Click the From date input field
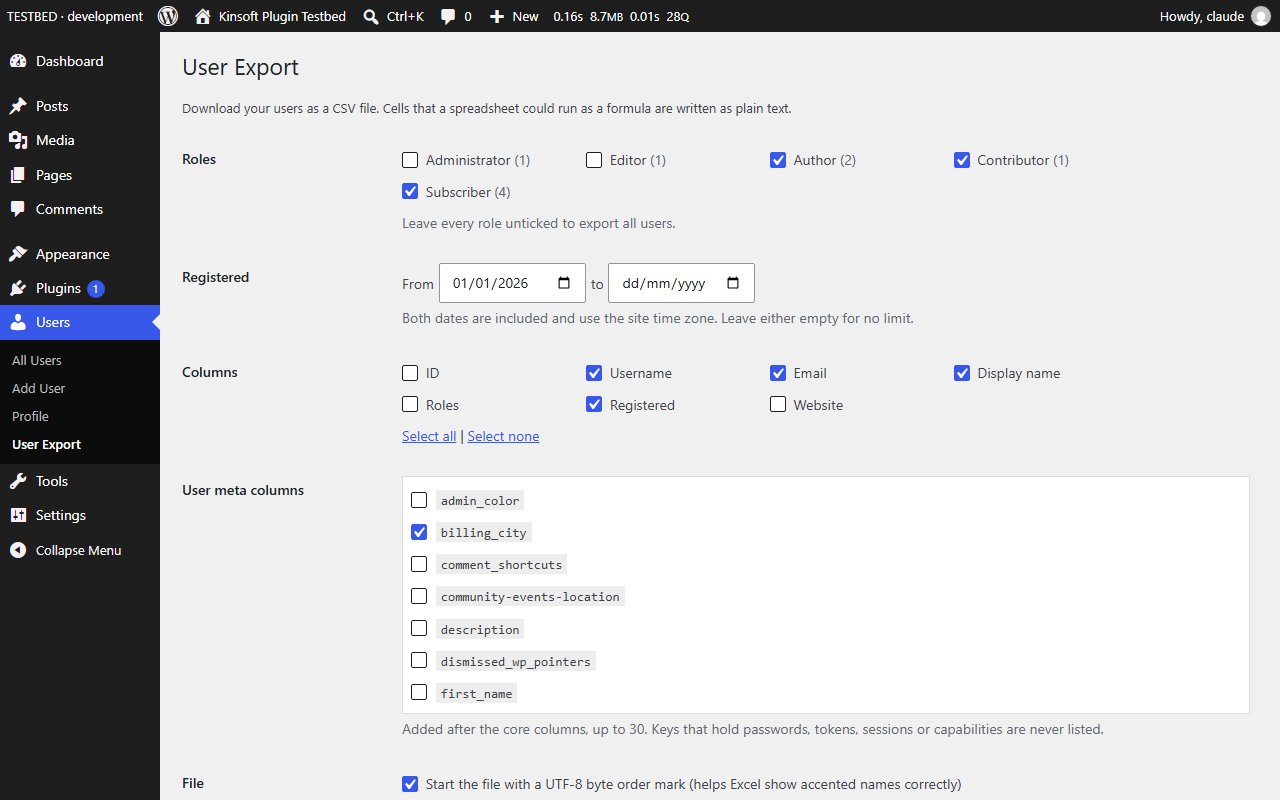Image resolution: width=1280 pixels, height=800 pixels. tap(512, 283)
